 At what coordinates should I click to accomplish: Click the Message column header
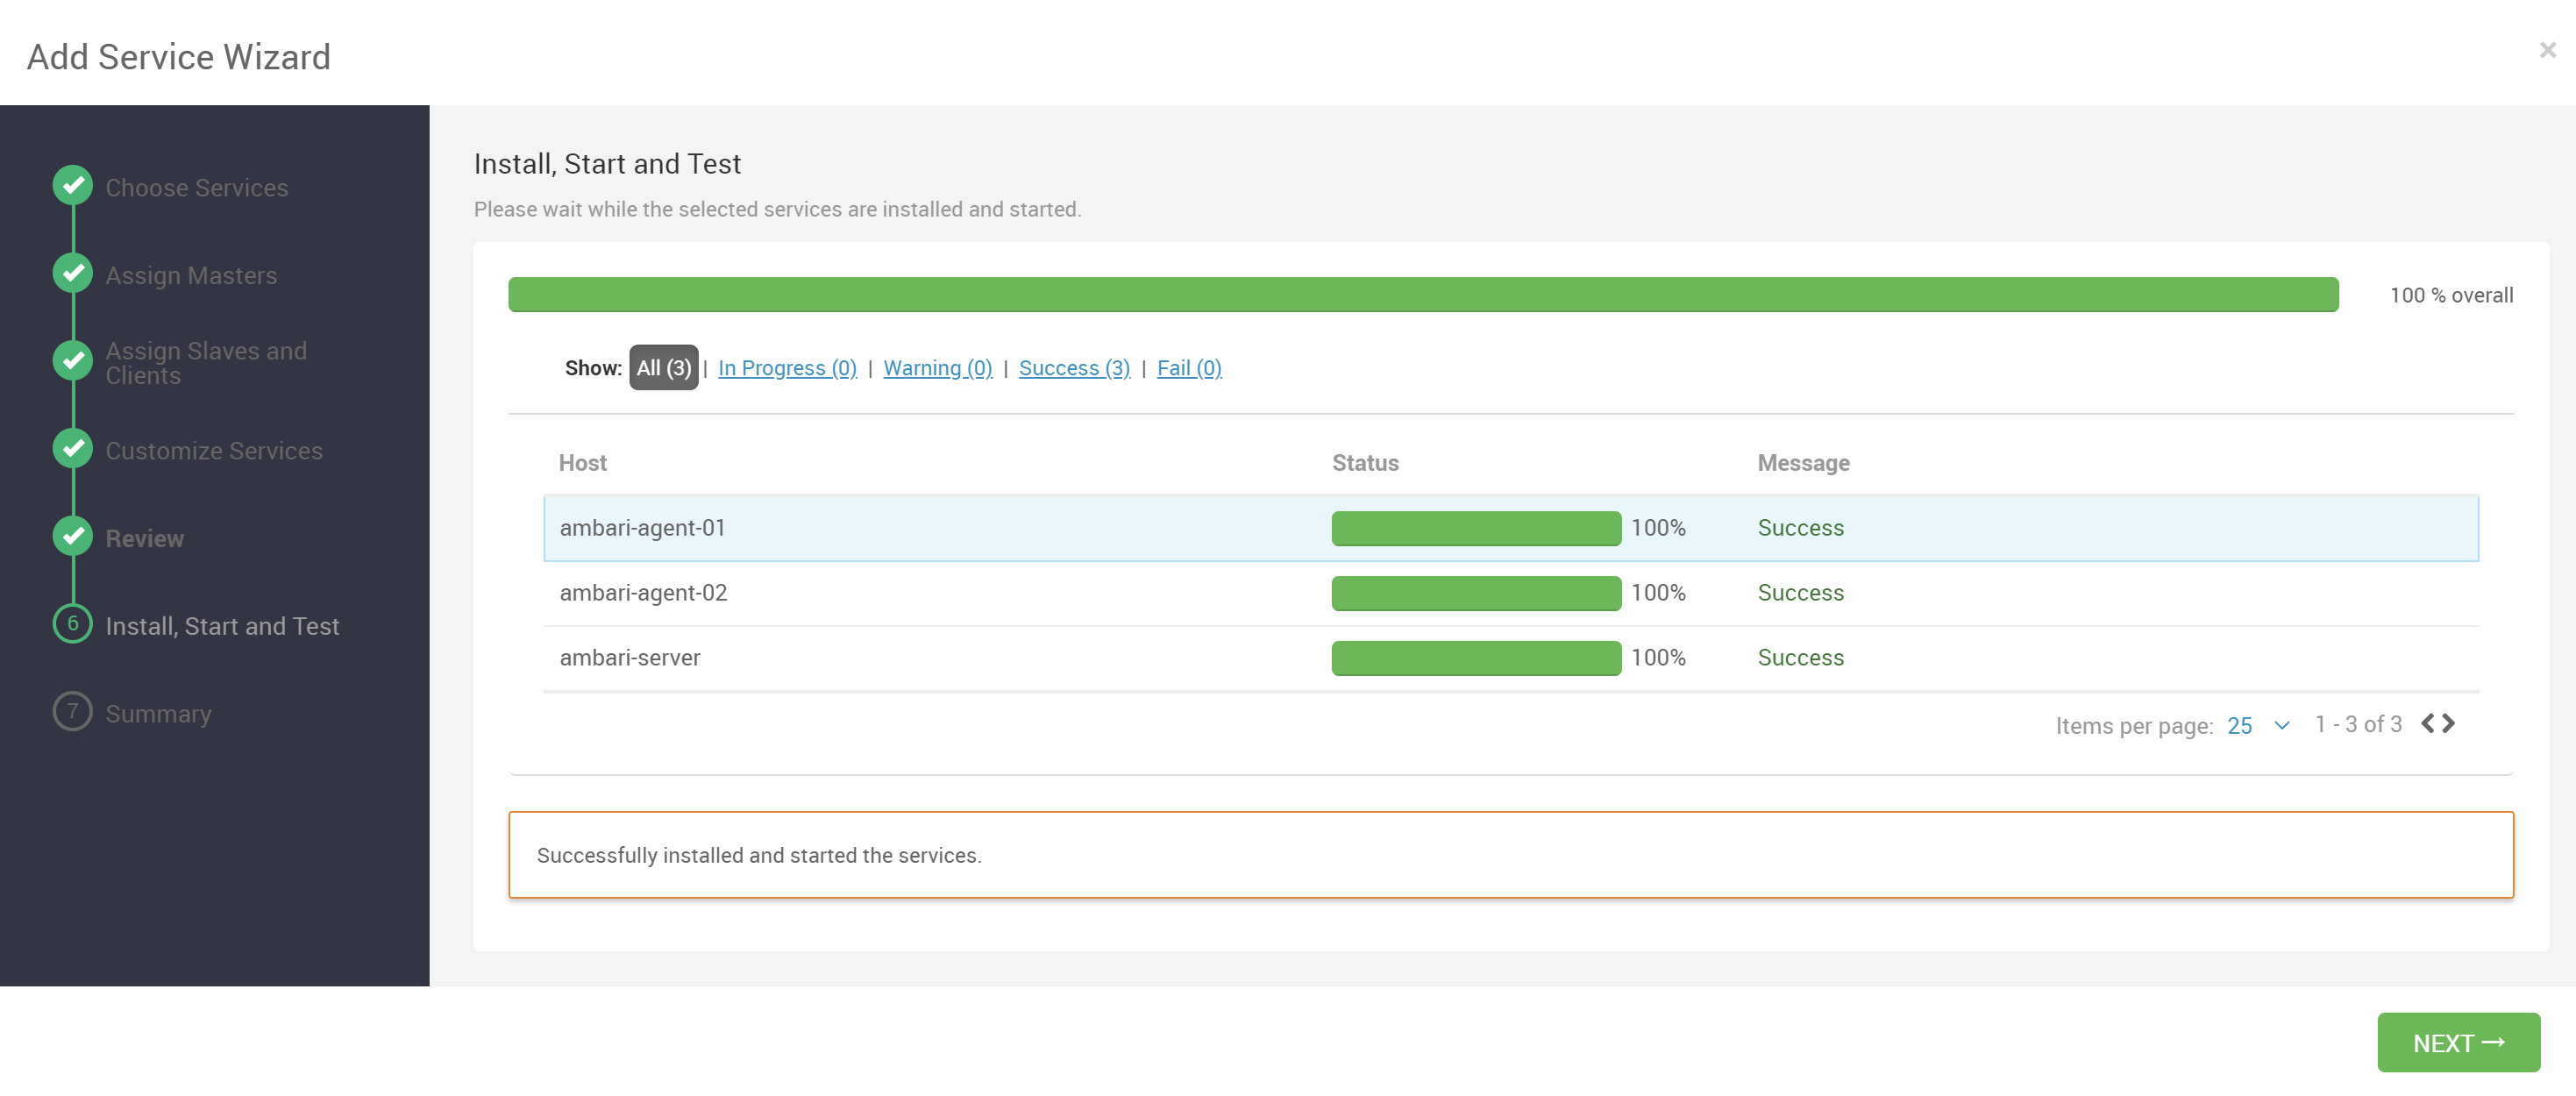1803,463
